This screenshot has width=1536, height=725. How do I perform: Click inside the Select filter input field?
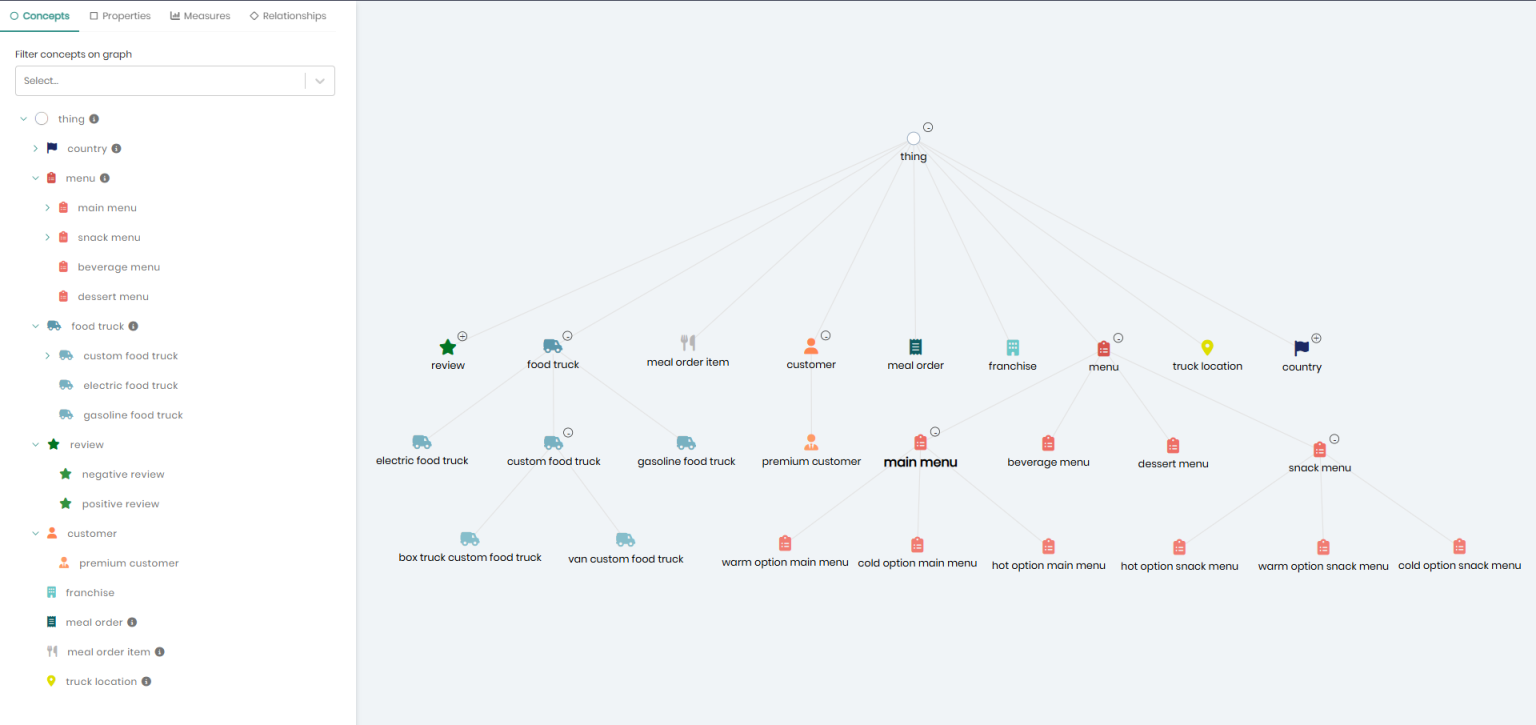click(160, 80)
